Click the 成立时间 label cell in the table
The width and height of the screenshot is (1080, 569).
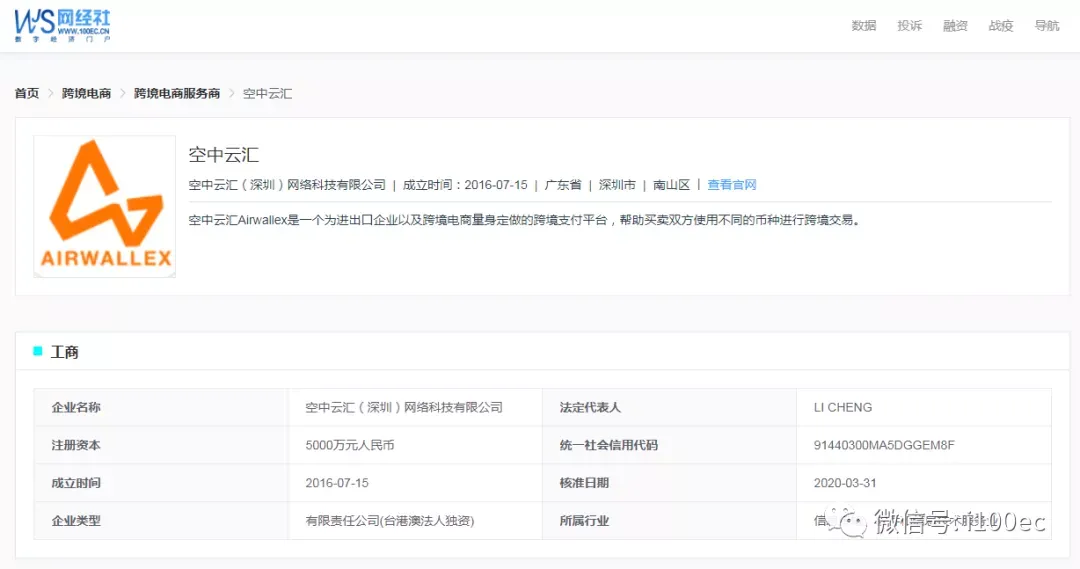(x=161, y=483)
